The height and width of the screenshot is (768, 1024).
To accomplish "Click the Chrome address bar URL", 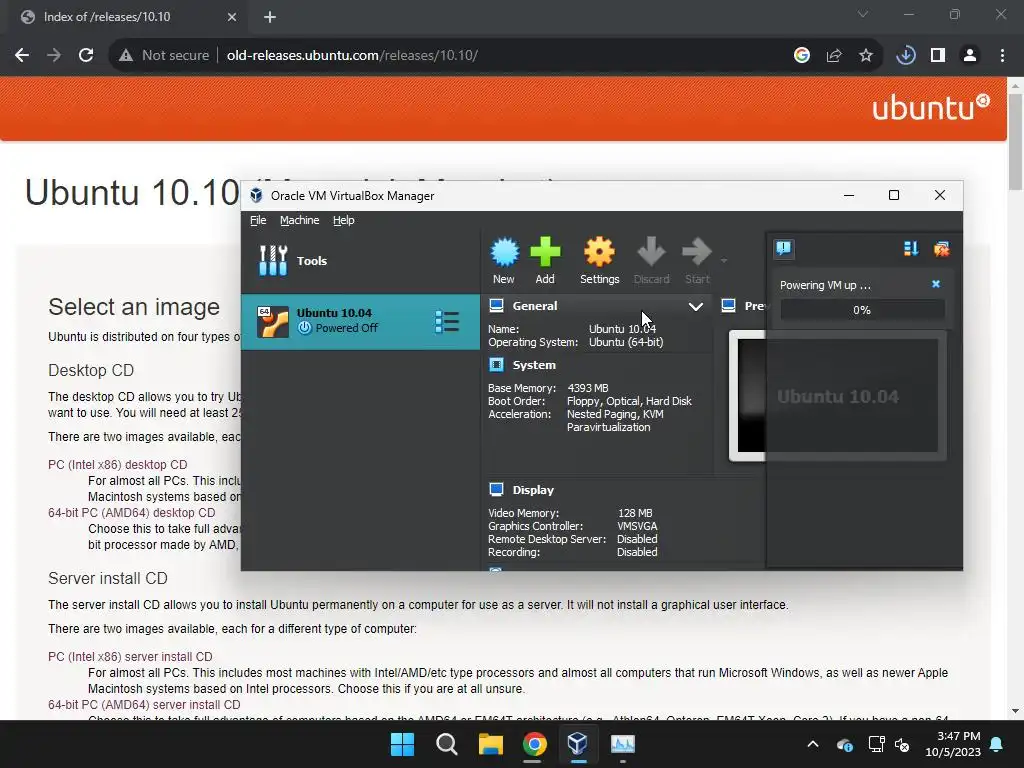I will 352,56.
